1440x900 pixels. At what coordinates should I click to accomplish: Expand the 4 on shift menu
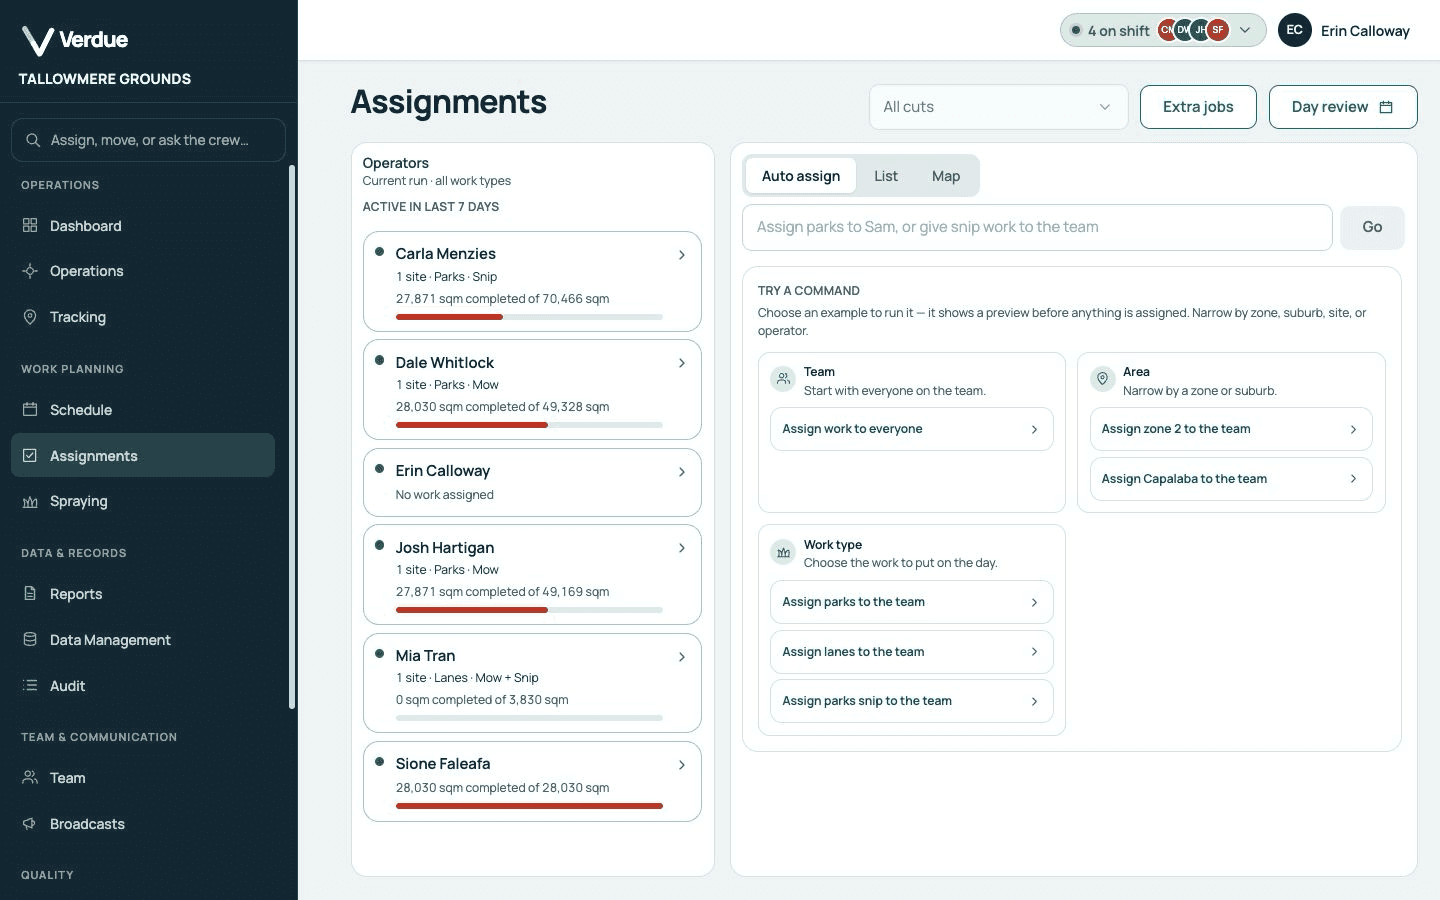[1163, 30]
